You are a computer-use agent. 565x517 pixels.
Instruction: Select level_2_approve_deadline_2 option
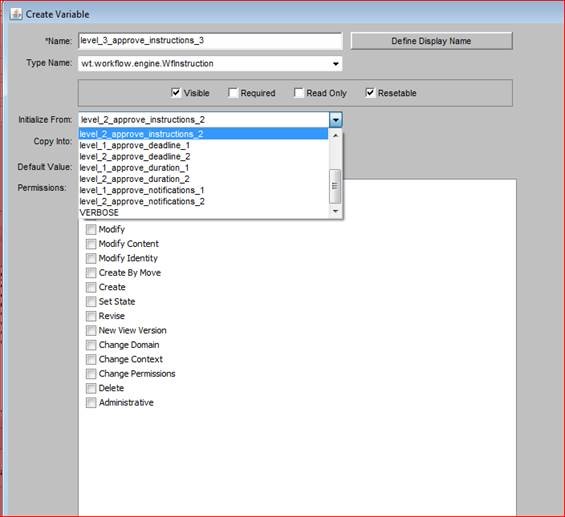click(203, 156)
